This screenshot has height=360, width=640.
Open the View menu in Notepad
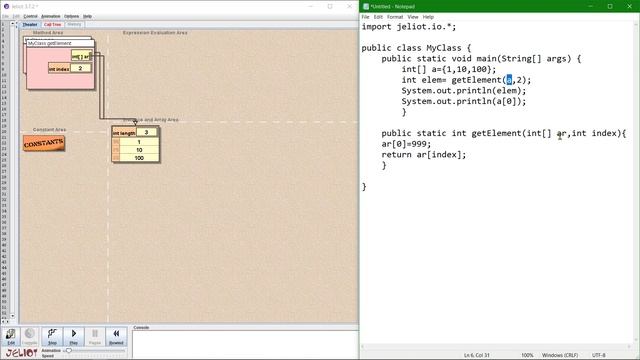(x=413, y=17)
